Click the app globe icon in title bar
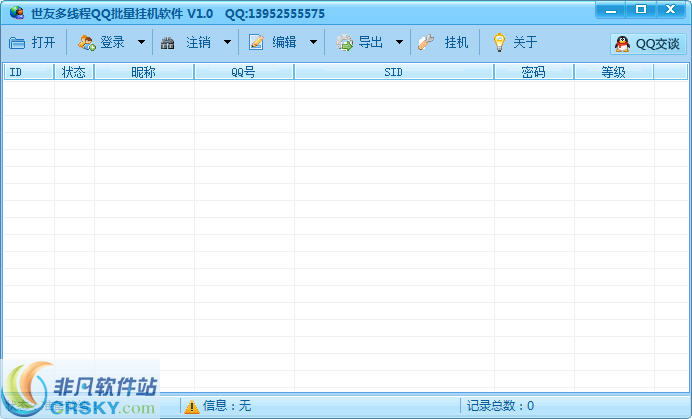The height and width of the screenshot is (419, 692). [17, 12]
